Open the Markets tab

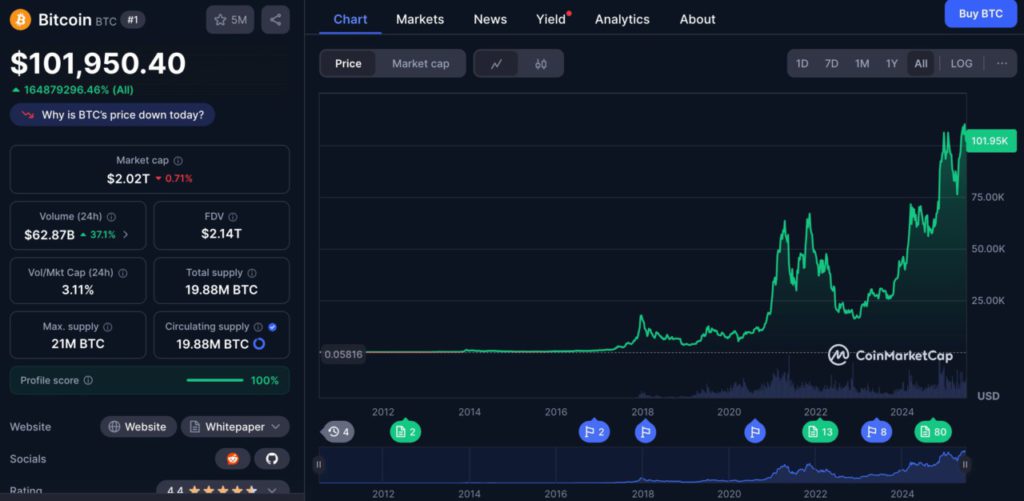420,19
